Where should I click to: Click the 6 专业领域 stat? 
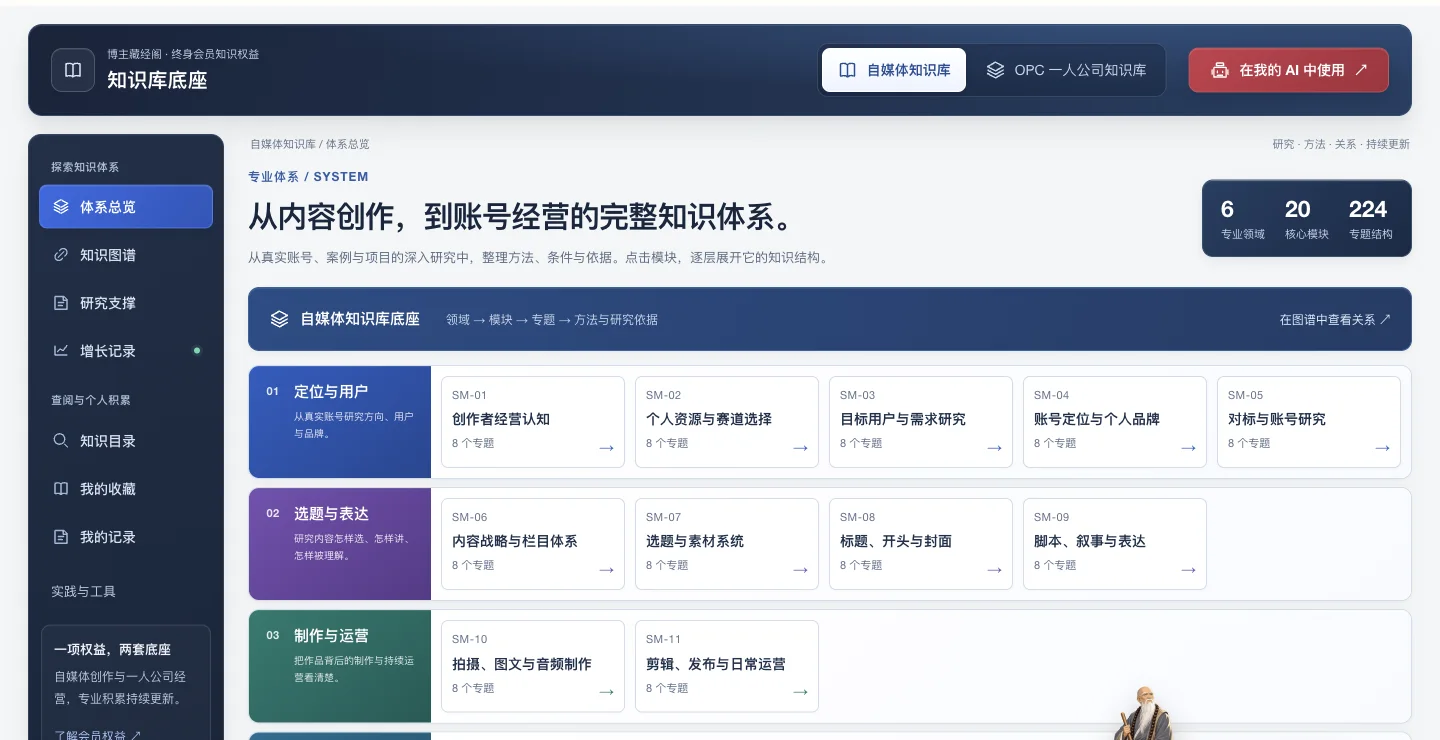[x=1243, y=219]
